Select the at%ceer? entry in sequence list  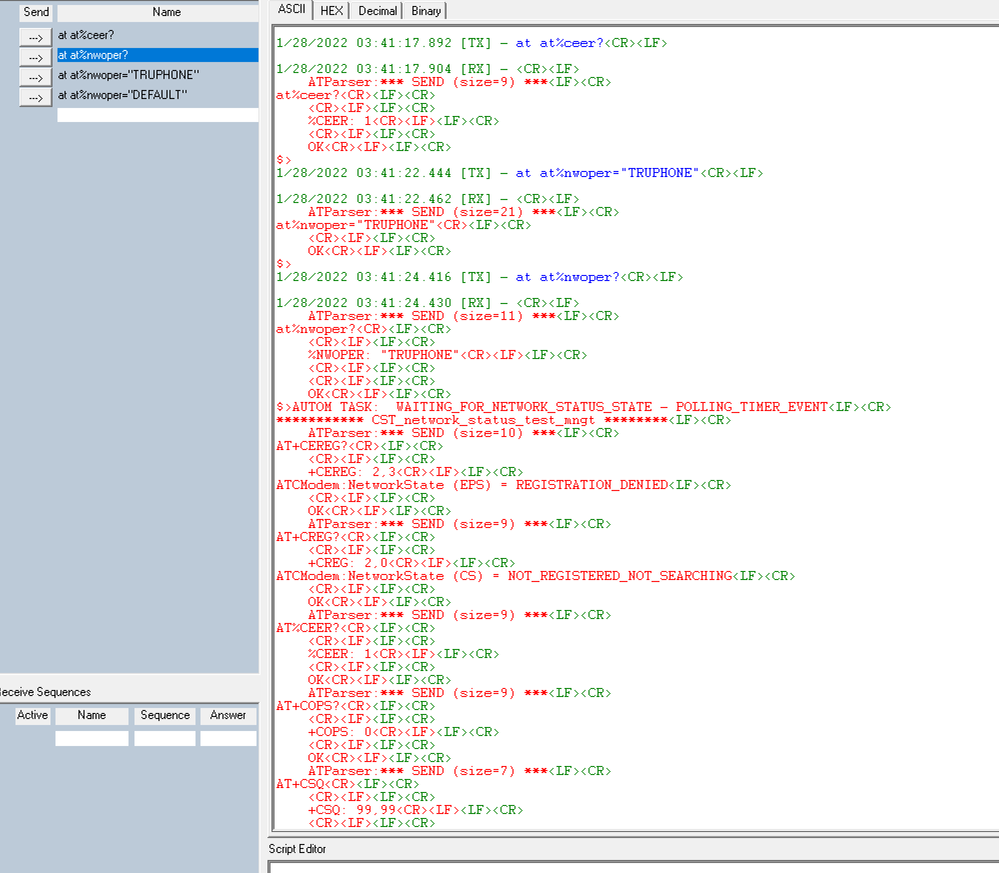157,35
